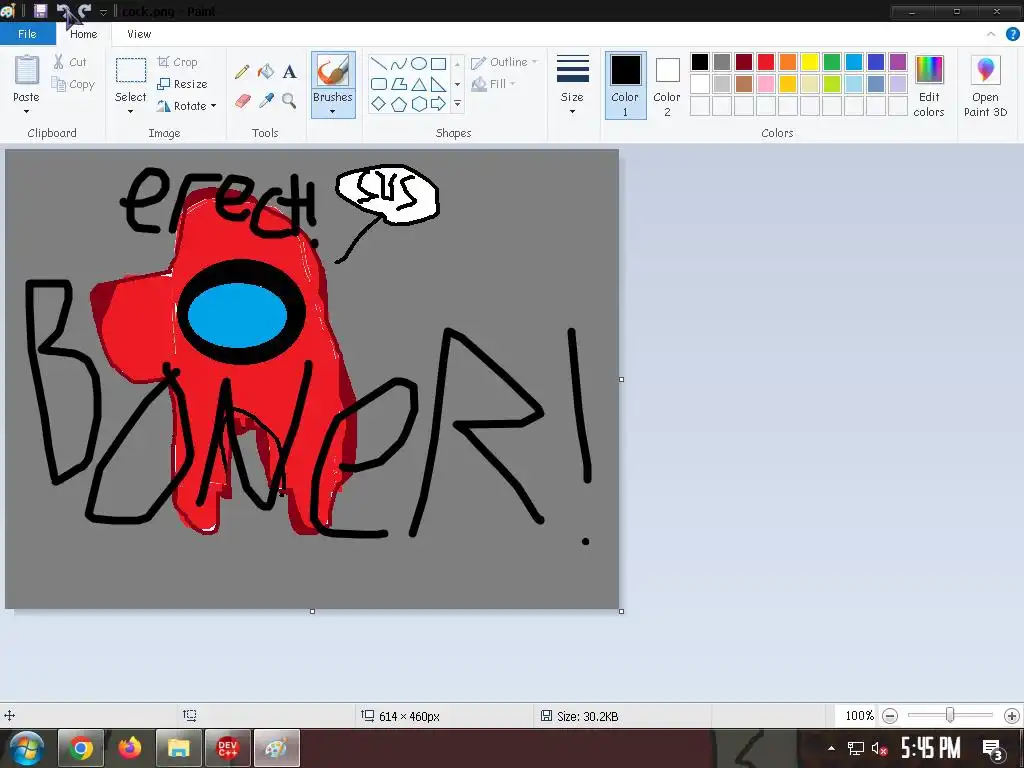Choose the yellow color swatch
The image size is (1024, 768).
pyautogui.click(x=810, y=62)
